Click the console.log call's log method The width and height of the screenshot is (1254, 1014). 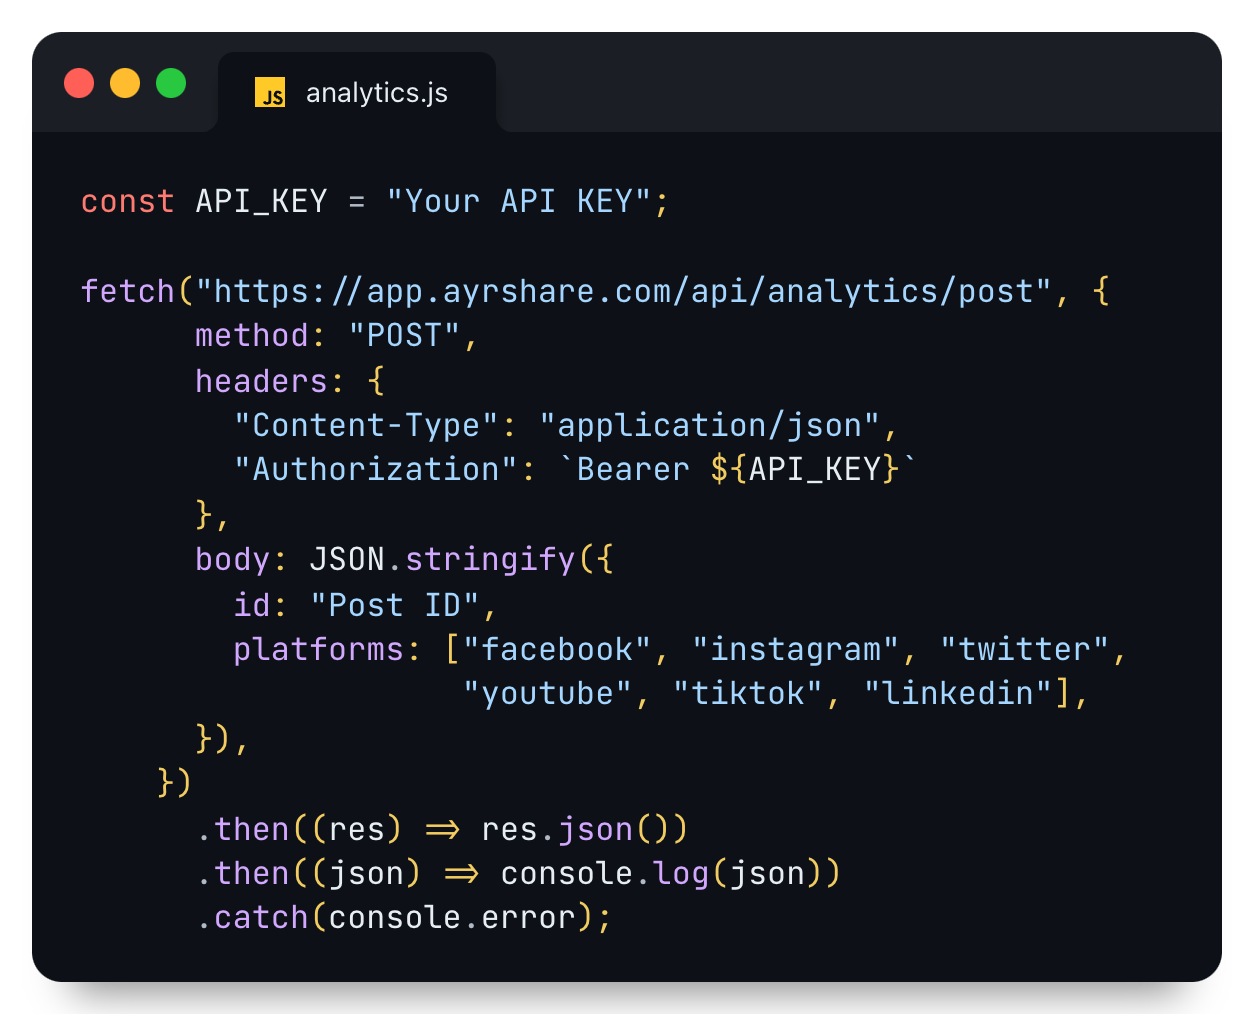[x=681, y=874]
